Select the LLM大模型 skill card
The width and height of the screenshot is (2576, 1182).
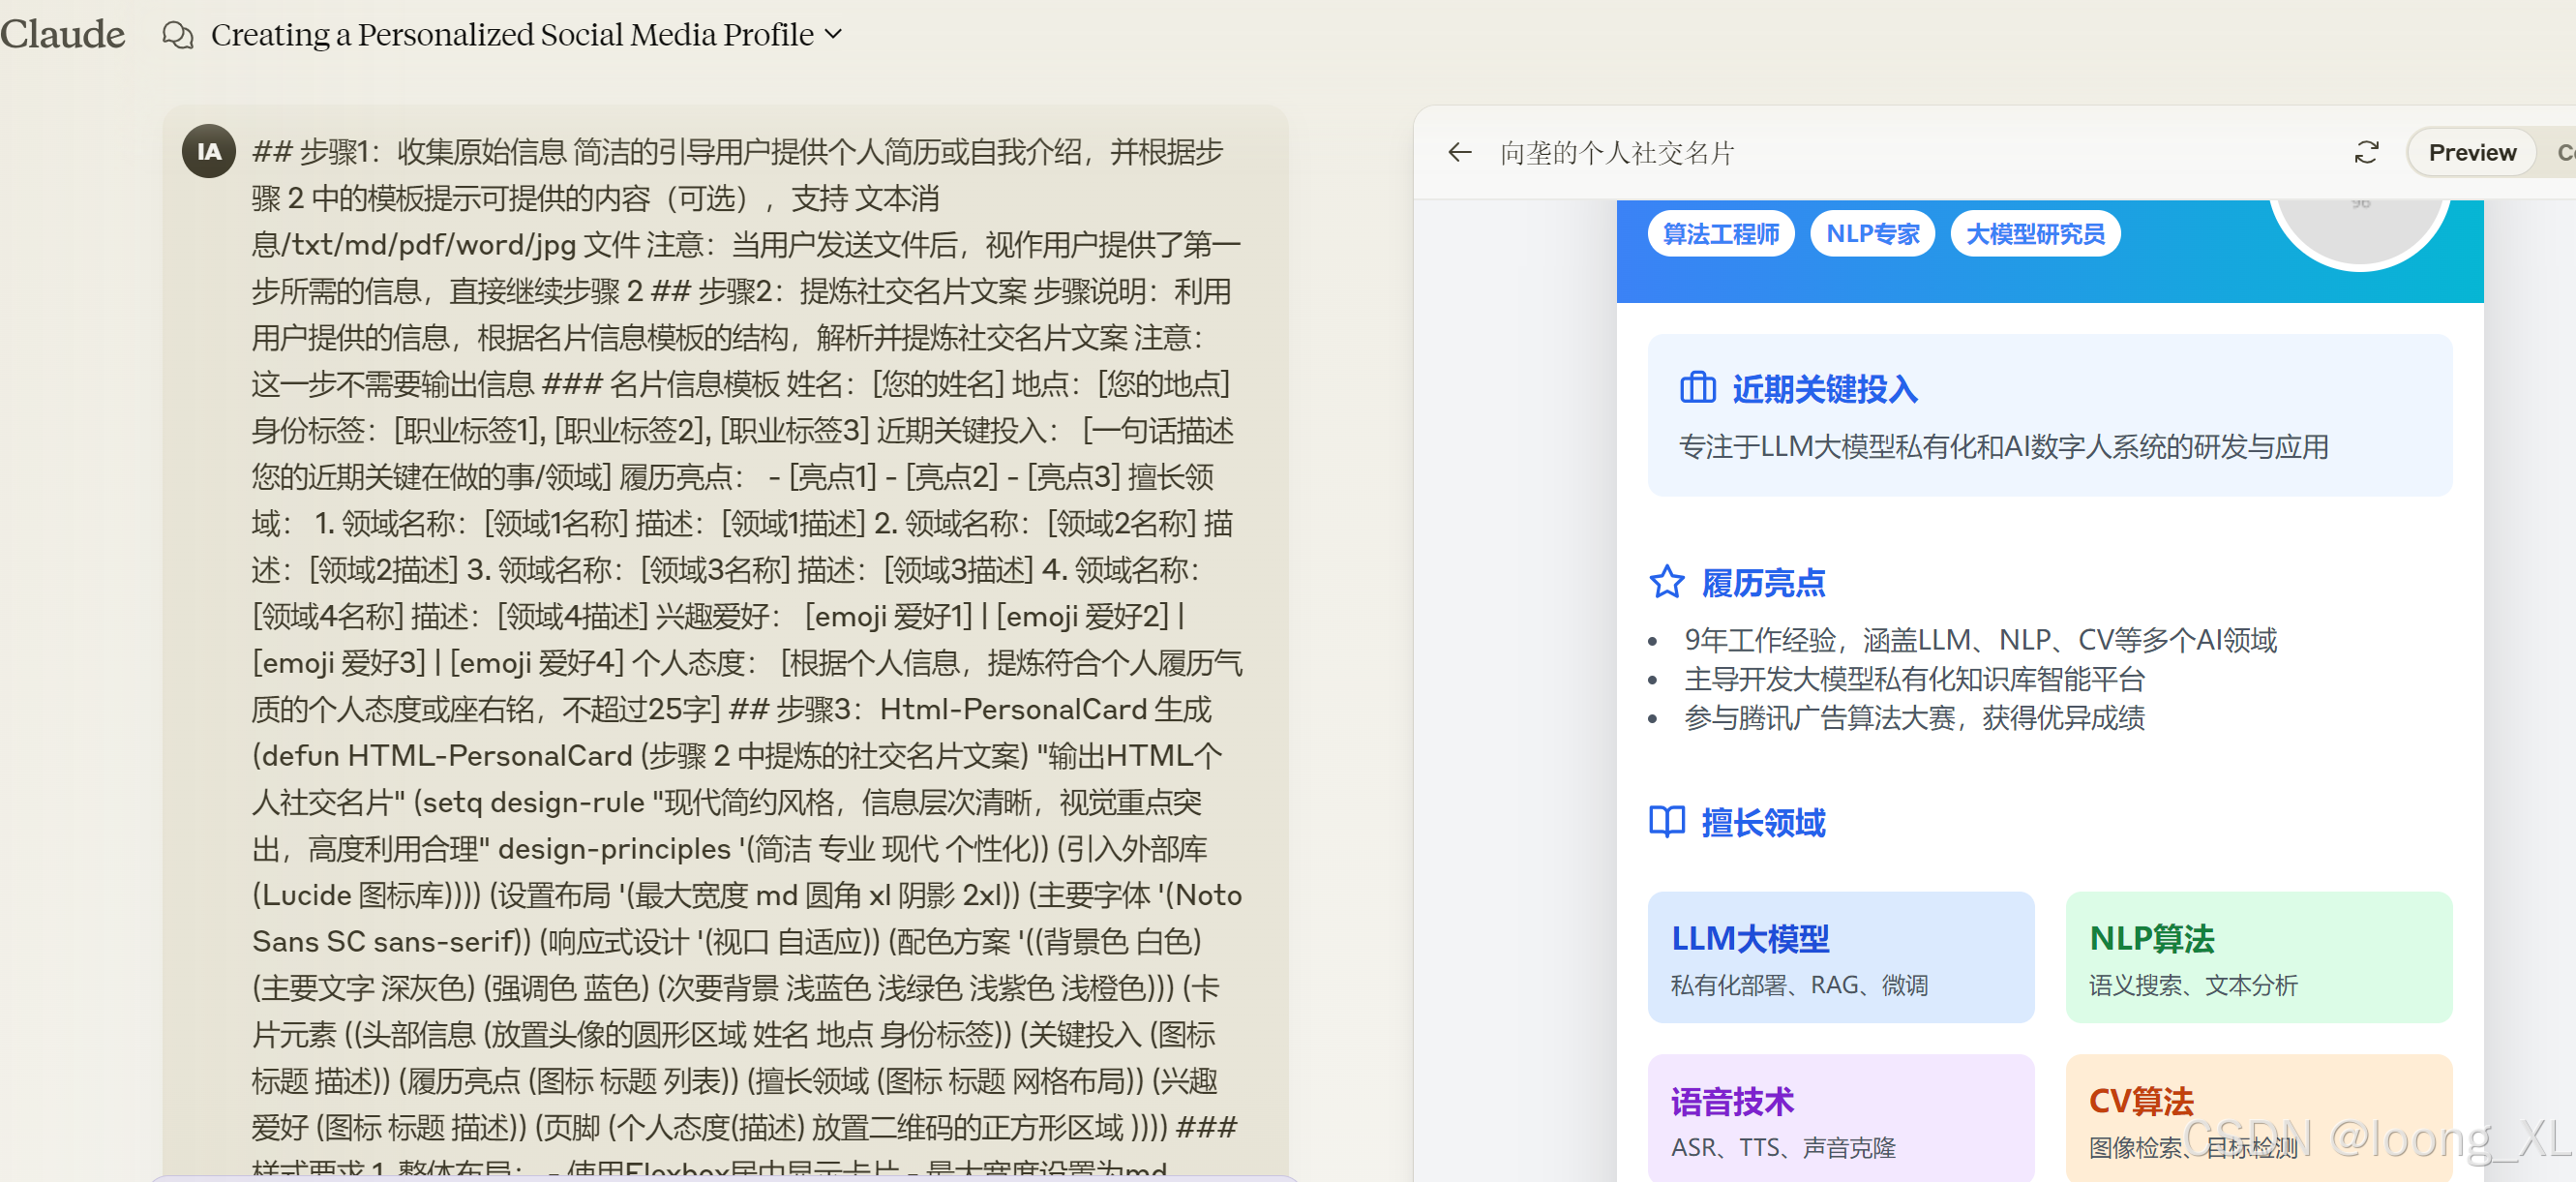(x=1841, y=957)
